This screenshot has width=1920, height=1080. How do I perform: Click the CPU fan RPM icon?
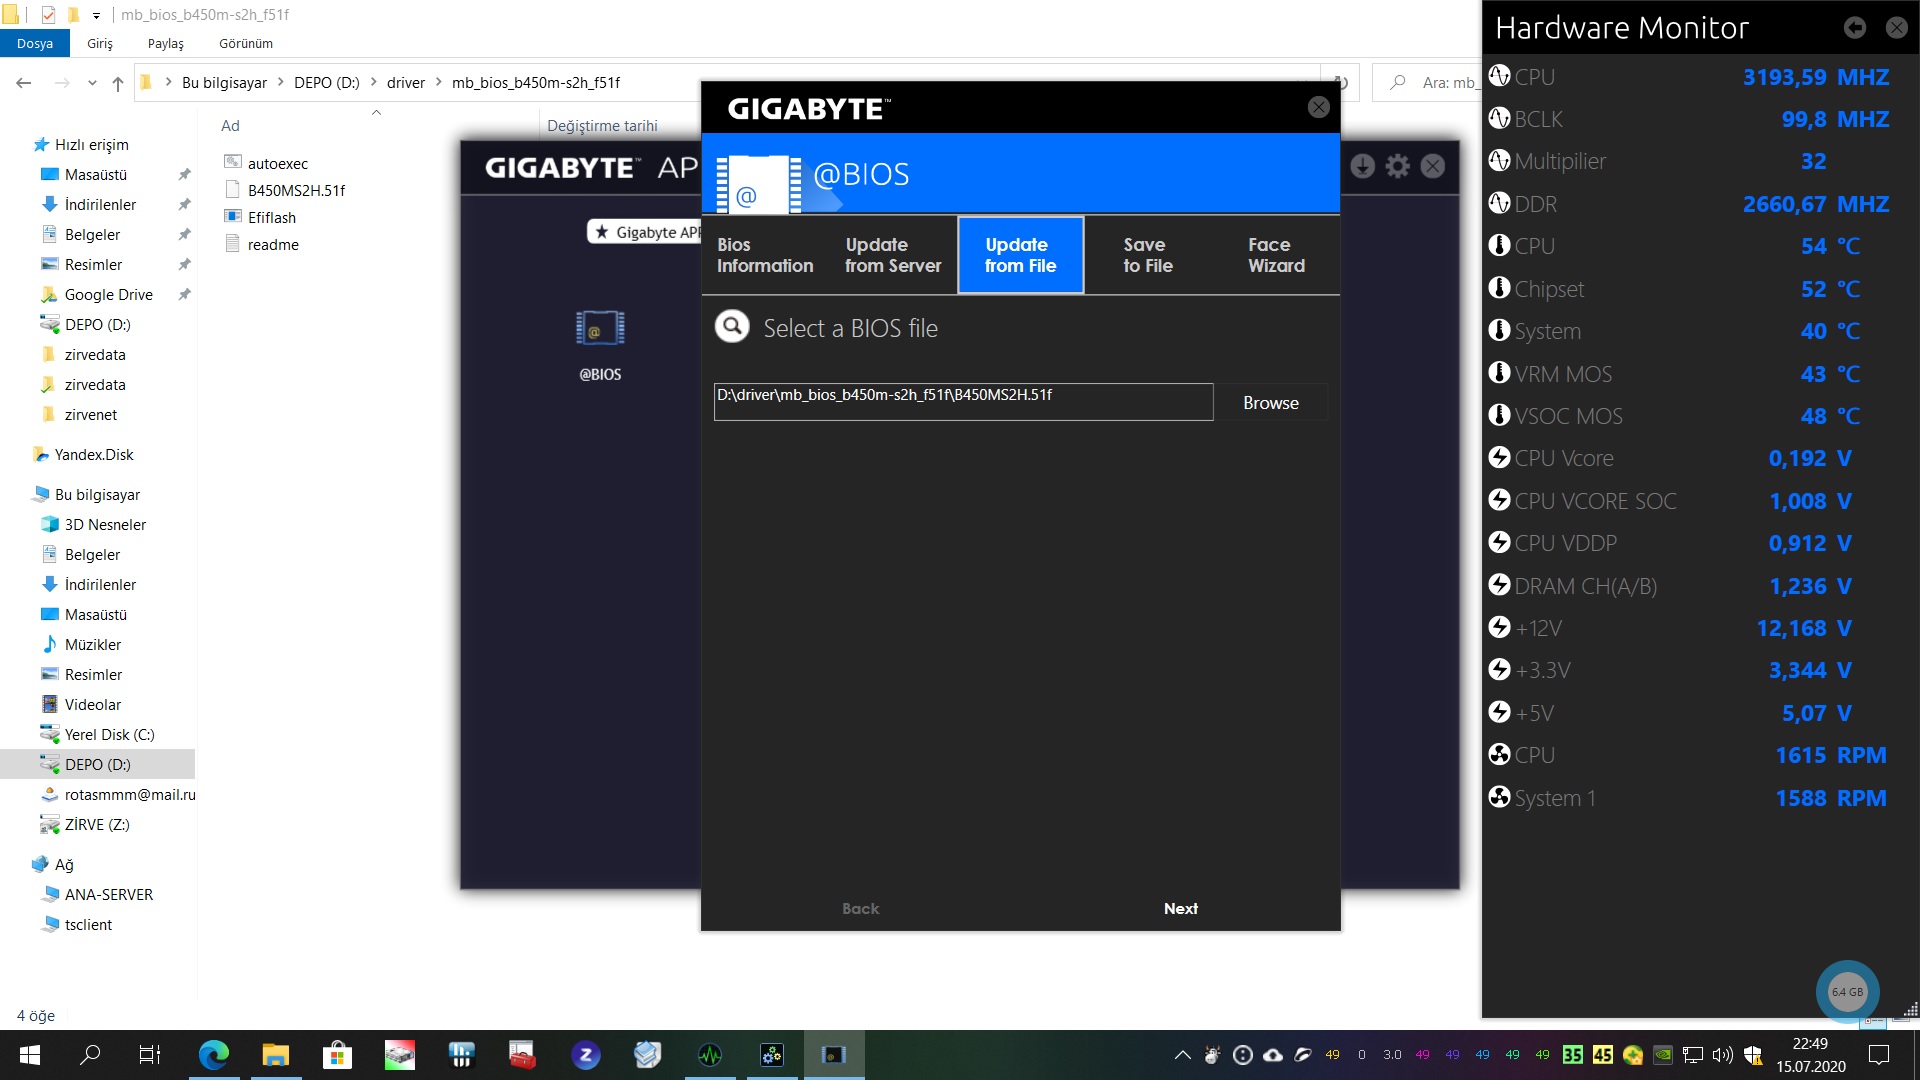1499,754
